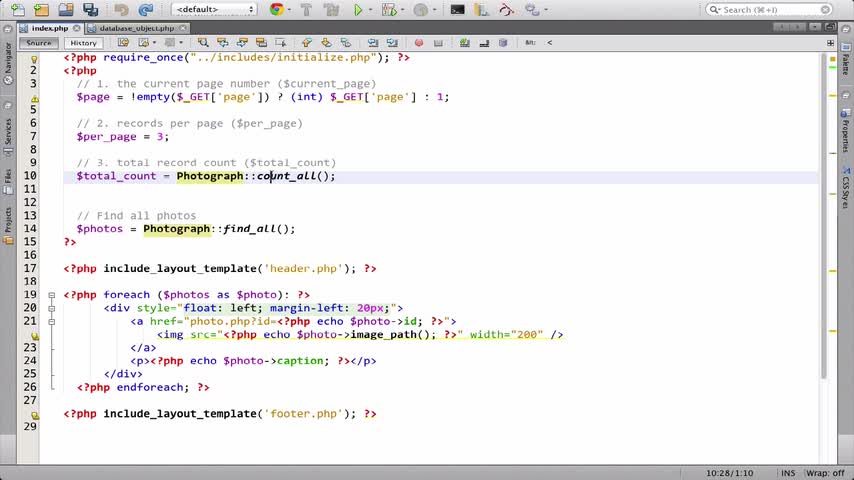The width and height of the screenshot is (854, 480).
Task: Open the Palette side panel tab
Action: coord(845,59)
